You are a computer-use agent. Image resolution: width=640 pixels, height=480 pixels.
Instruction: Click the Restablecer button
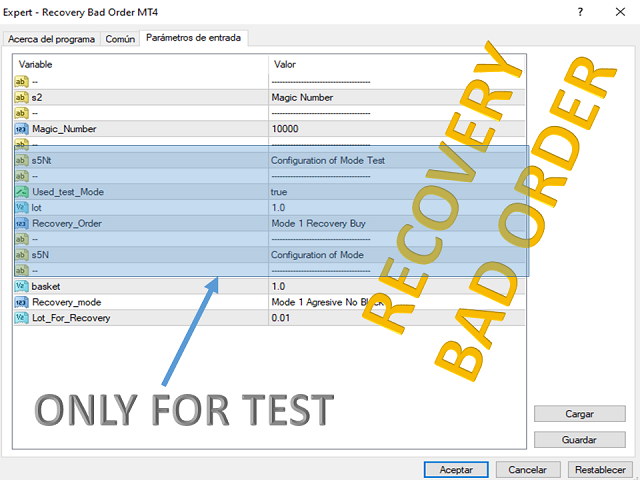[600, 470]
